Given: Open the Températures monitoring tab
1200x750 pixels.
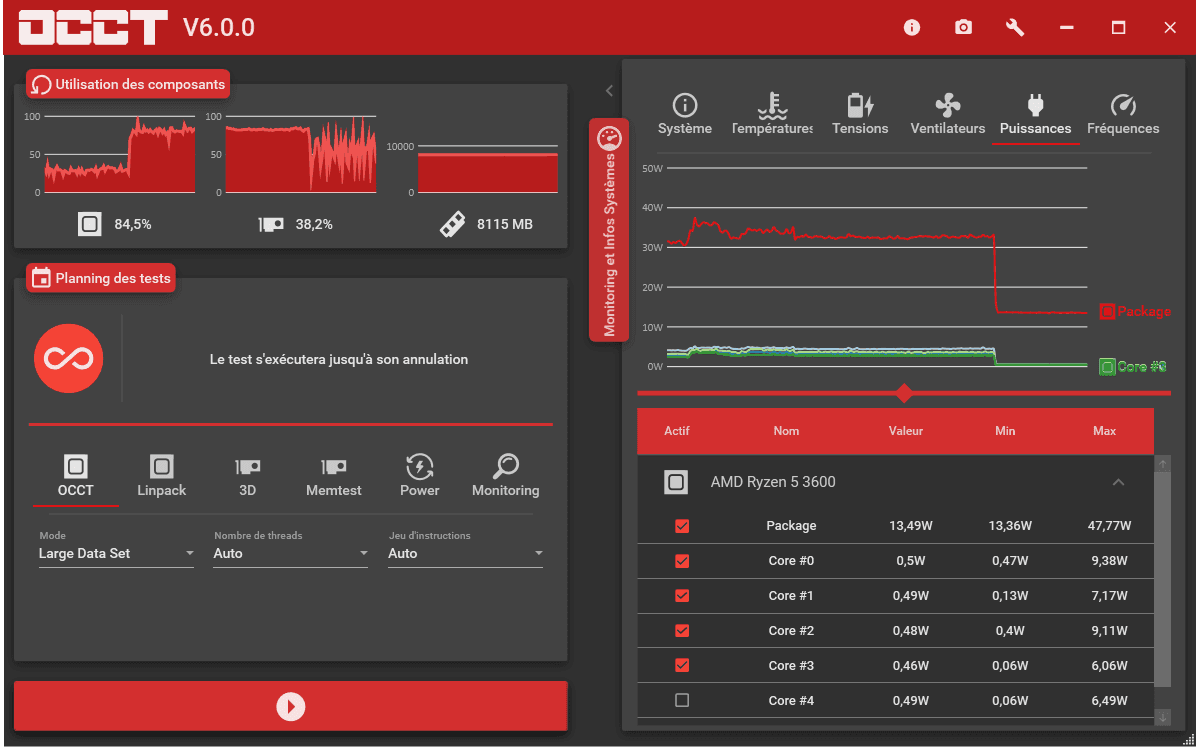Looking at the screenshot, I should (x=772, y=115).
